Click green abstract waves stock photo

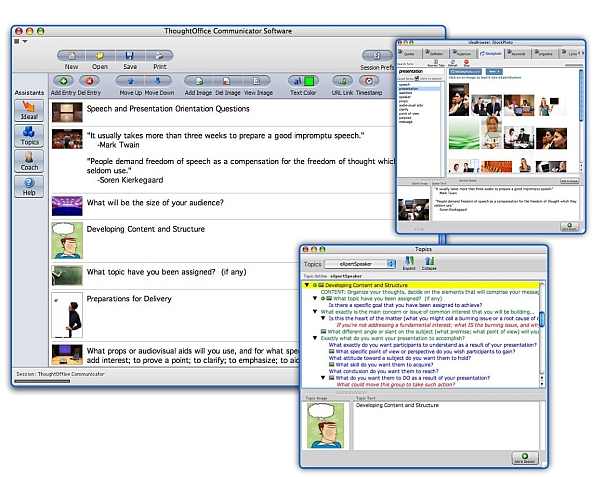(x=464, y=133)
